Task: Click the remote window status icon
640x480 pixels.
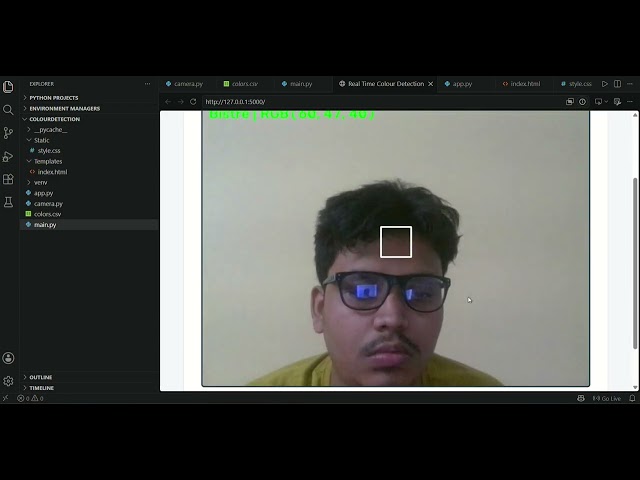Action: [x=5, y=398]
